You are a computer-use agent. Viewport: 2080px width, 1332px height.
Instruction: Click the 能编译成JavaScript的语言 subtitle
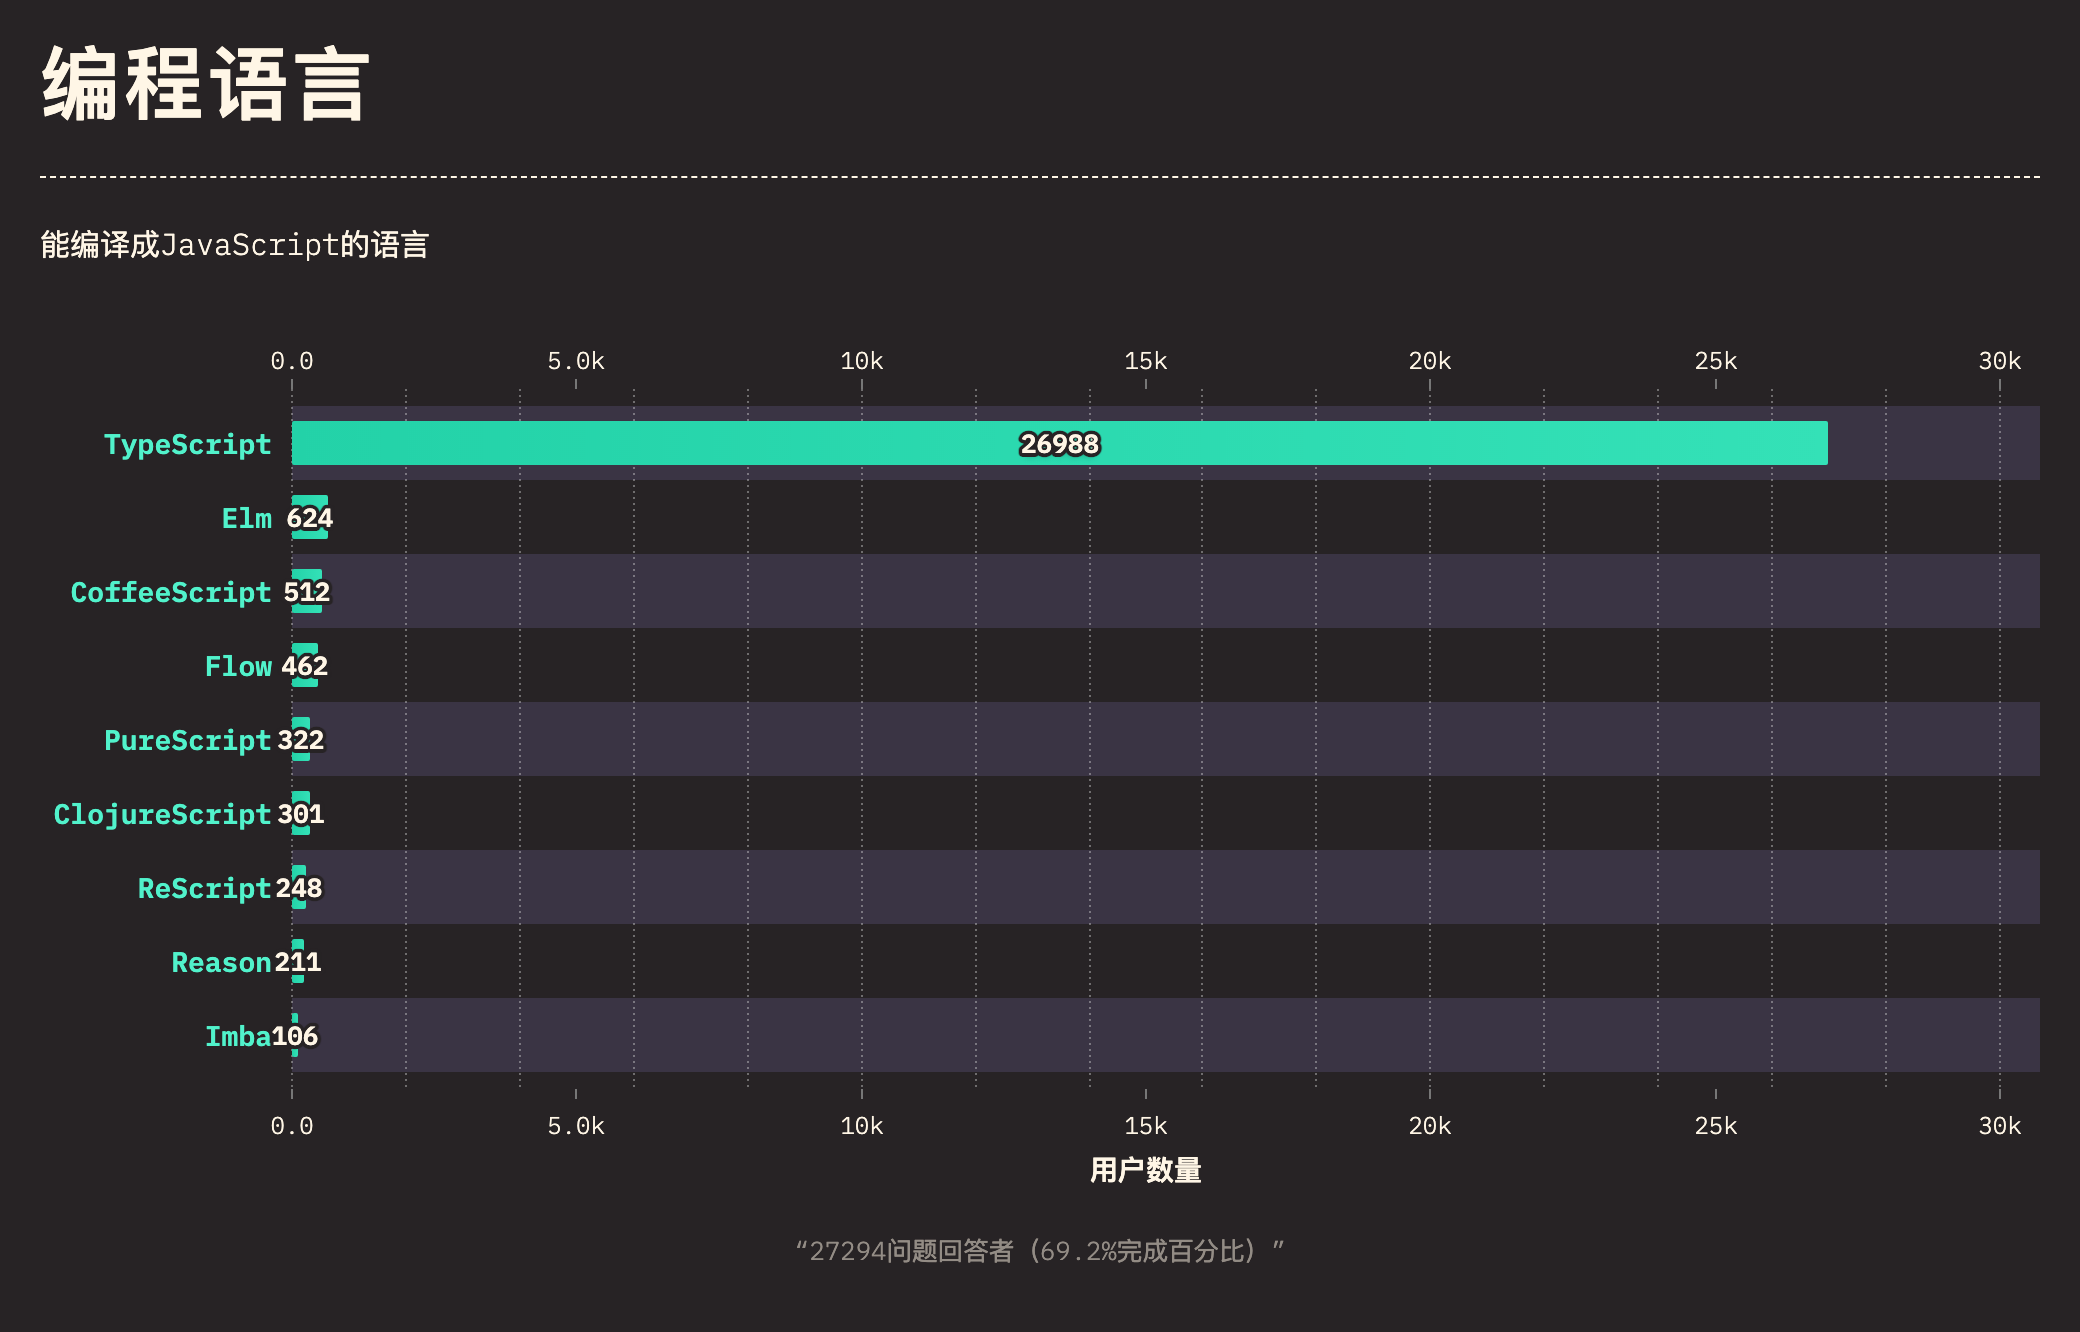coord(235,244)
